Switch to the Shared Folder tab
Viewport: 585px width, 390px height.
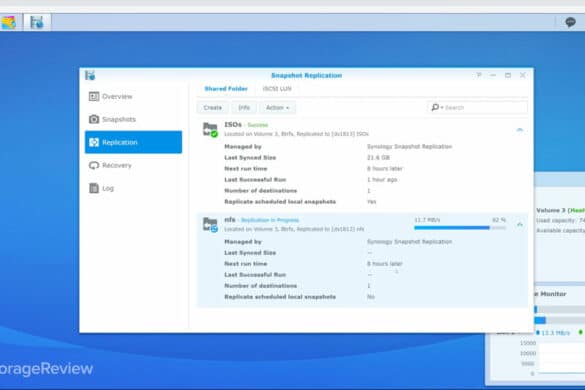click(x=226, y=89)
